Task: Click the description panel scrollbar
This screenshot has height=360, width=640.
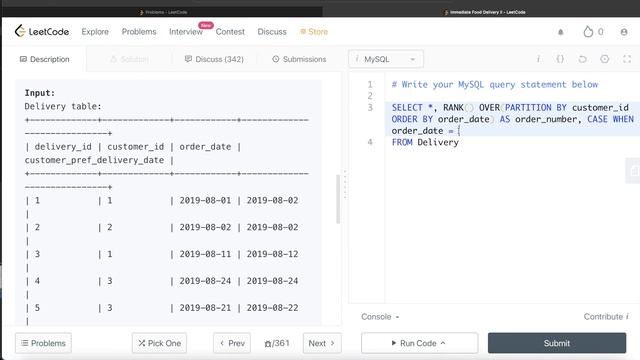Action: point(338,199)
